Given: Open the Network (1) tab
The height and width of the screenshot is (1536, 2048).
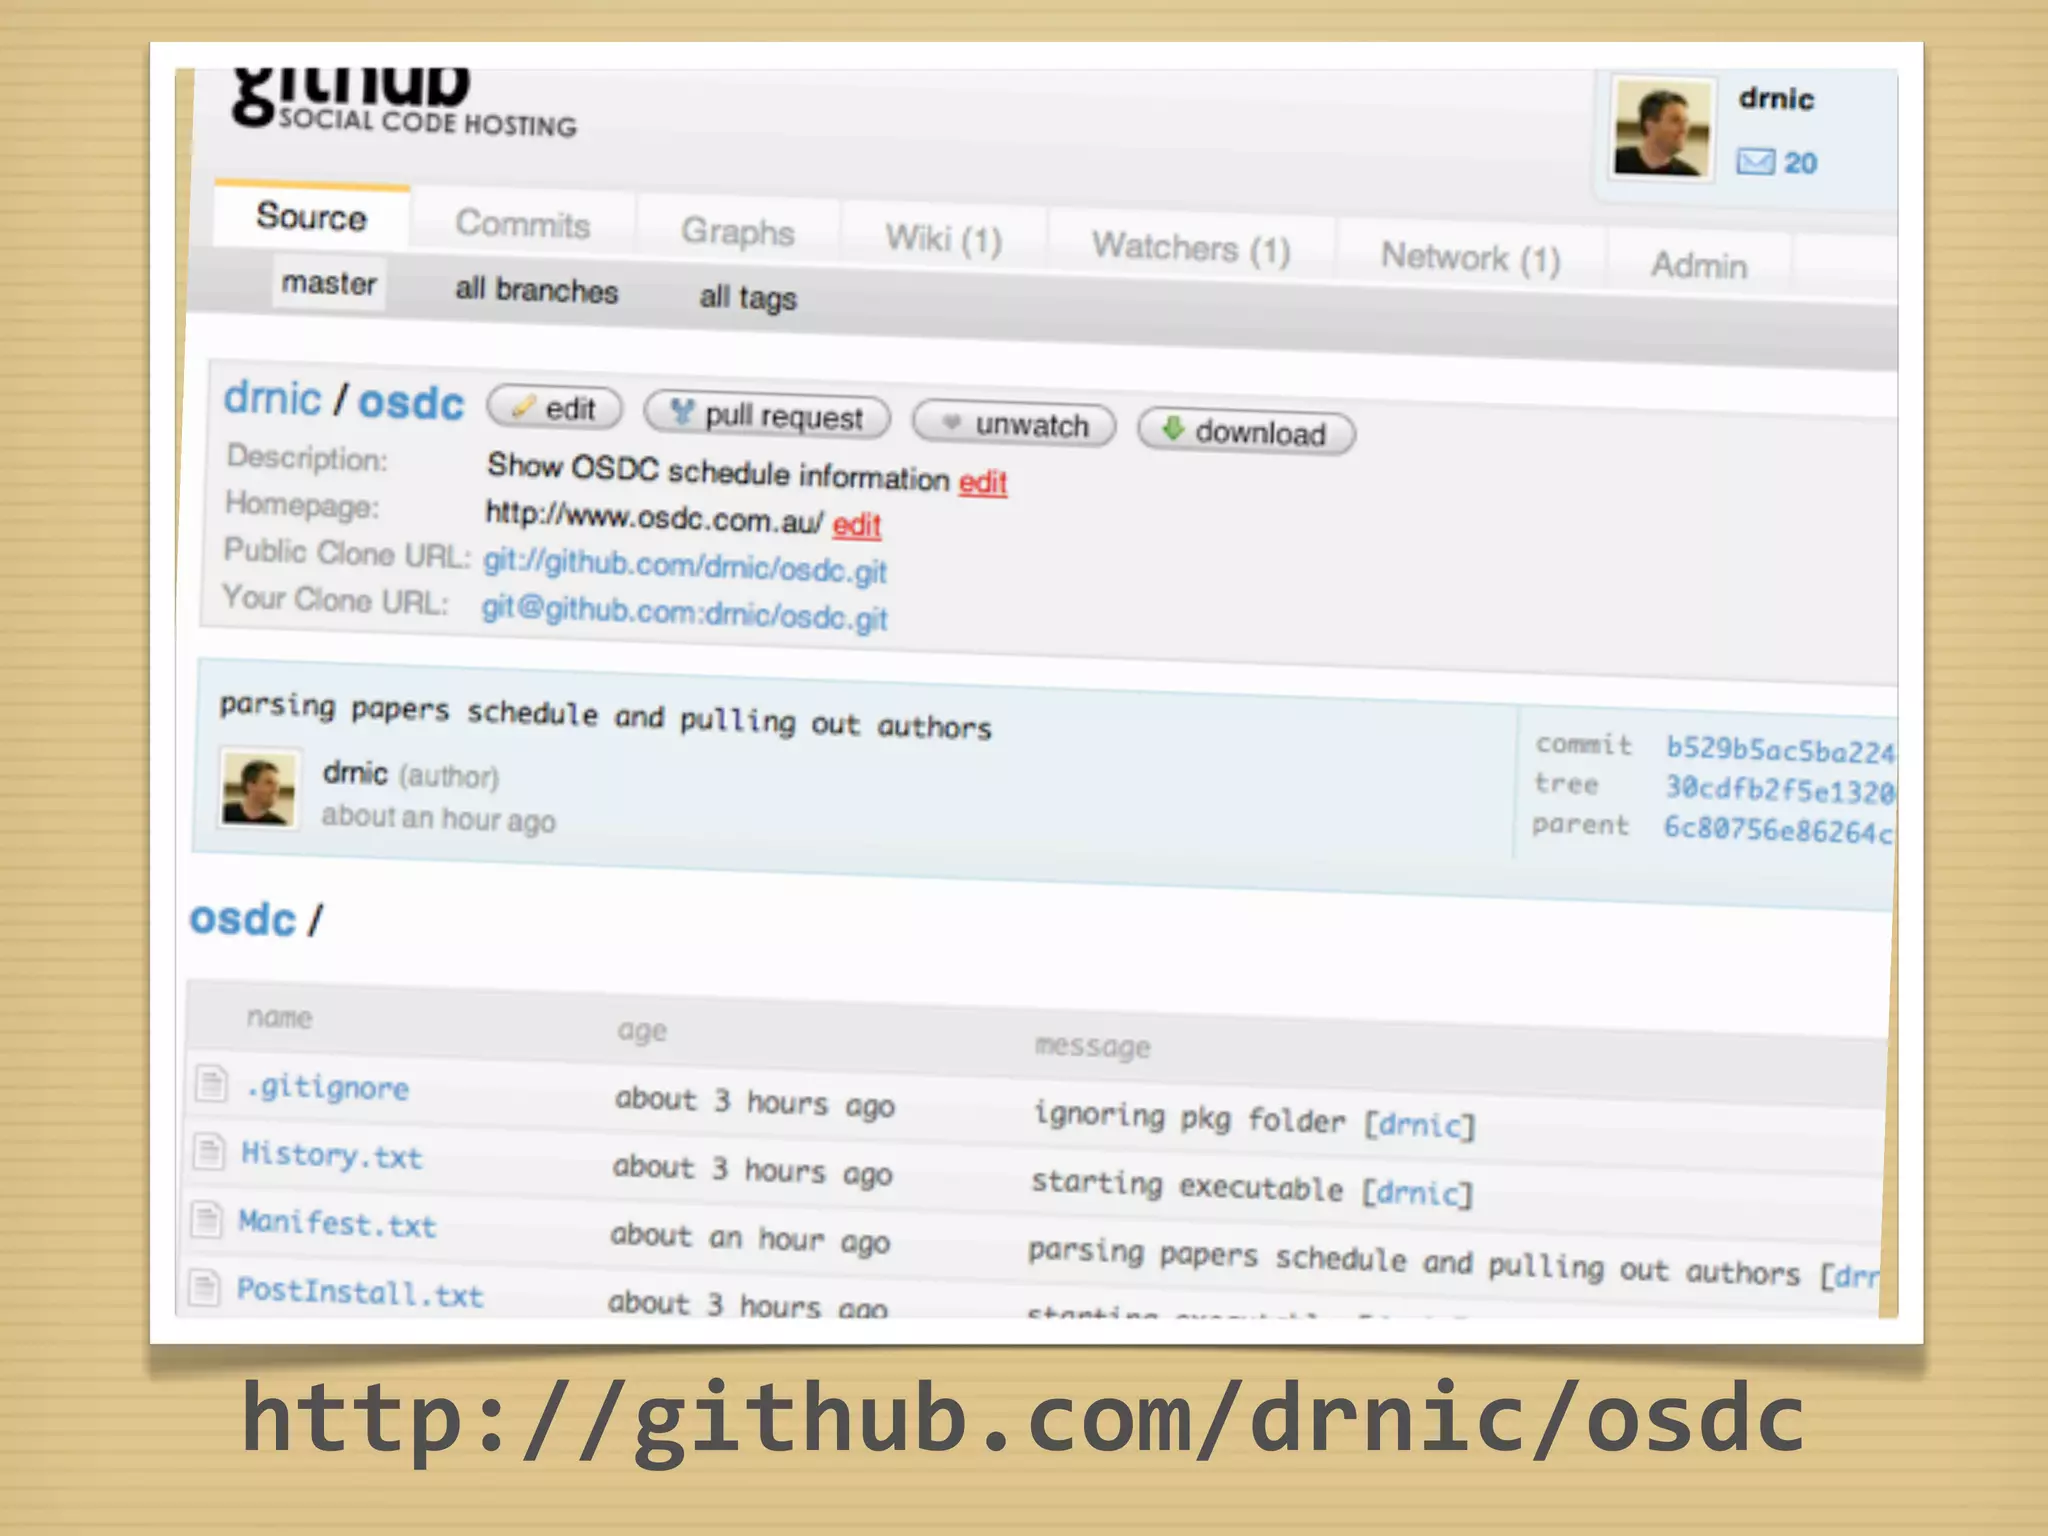Looking at the screenshot, I should [x=1469, y=259].
